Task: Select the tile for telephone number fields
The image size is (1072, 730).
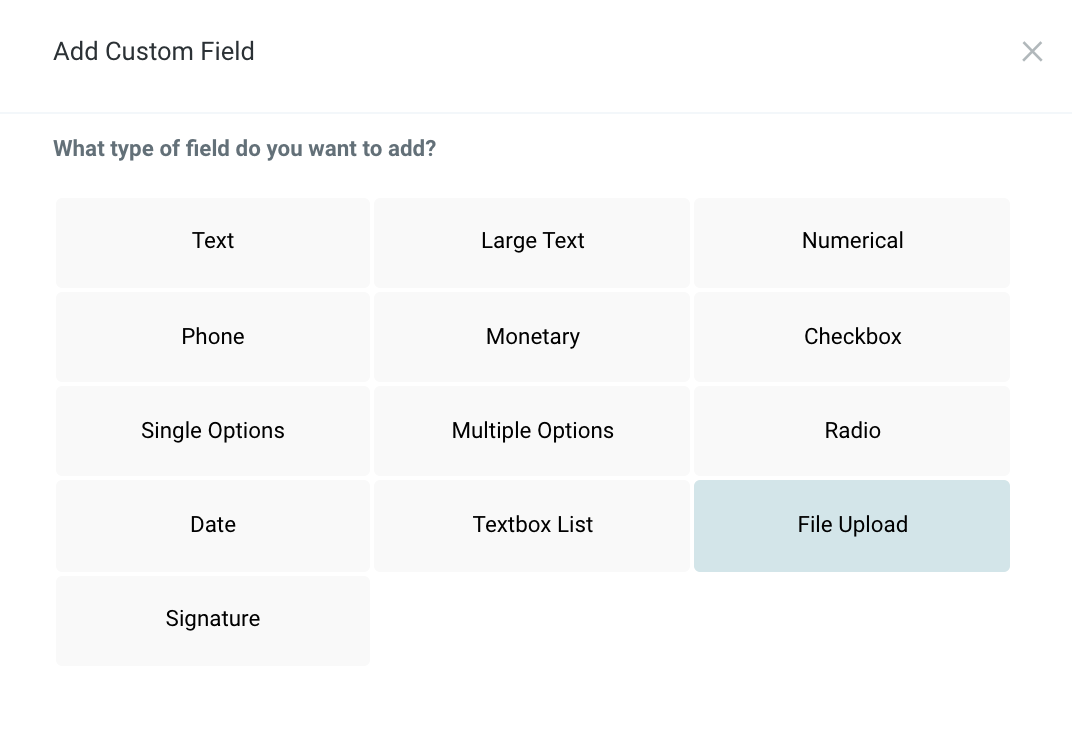Action: pyautogui.click(x=213, y=337)
